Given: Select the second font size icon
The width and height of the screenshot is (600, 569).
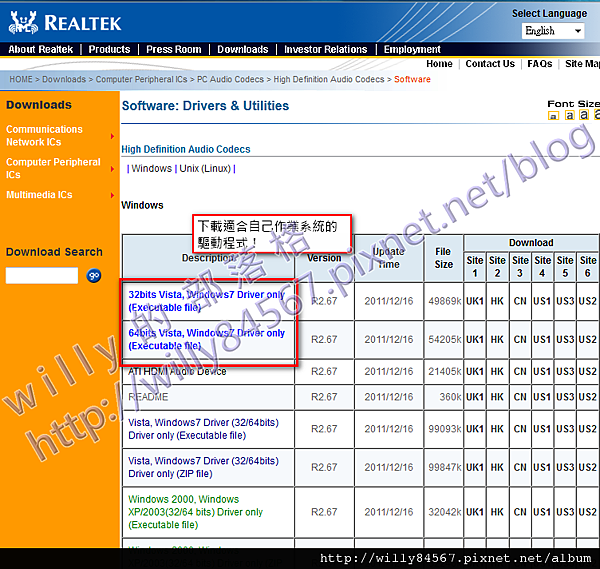Looking at the screenshot, I should pos(570,115).
